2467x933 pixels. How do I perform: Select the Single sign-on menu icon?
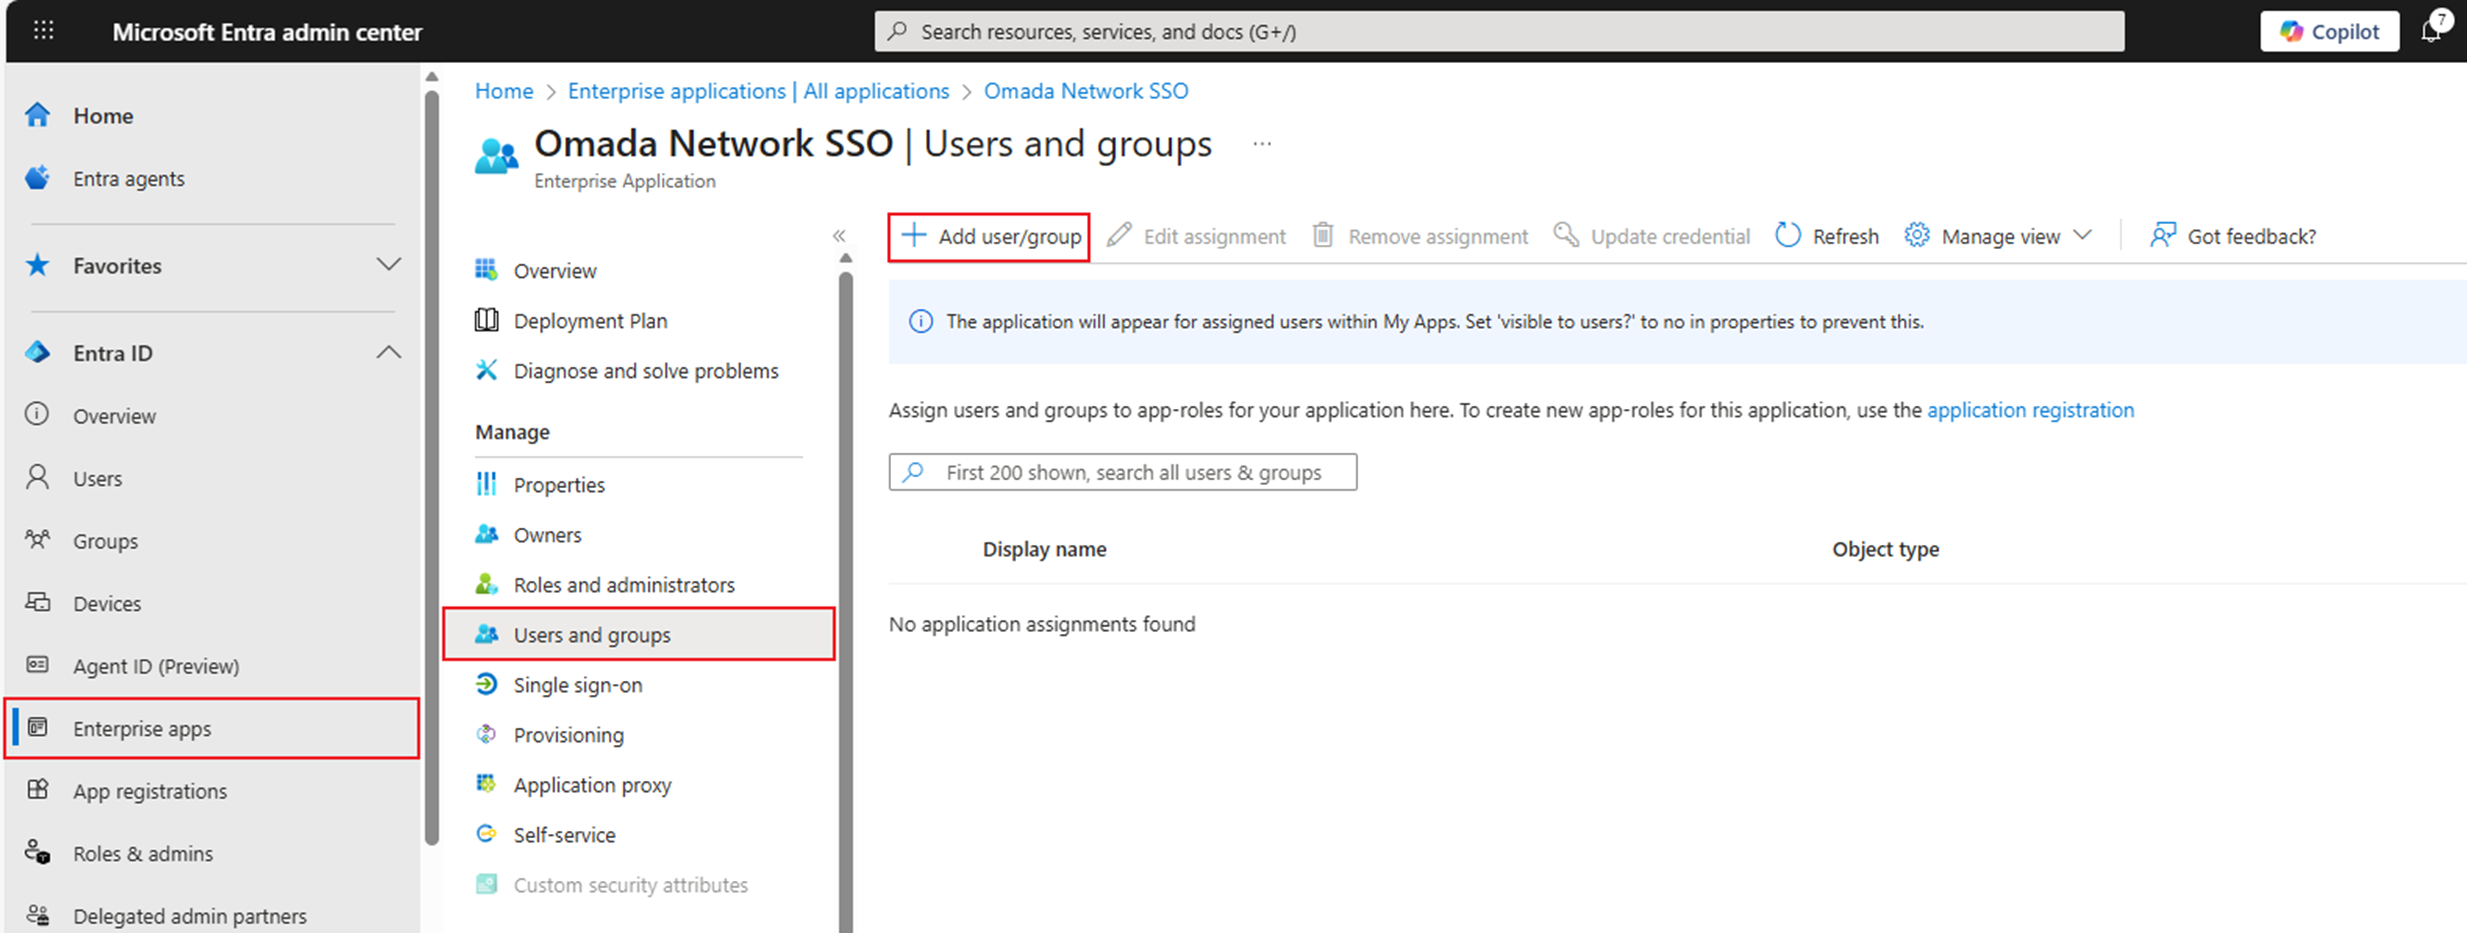(487, 684)
